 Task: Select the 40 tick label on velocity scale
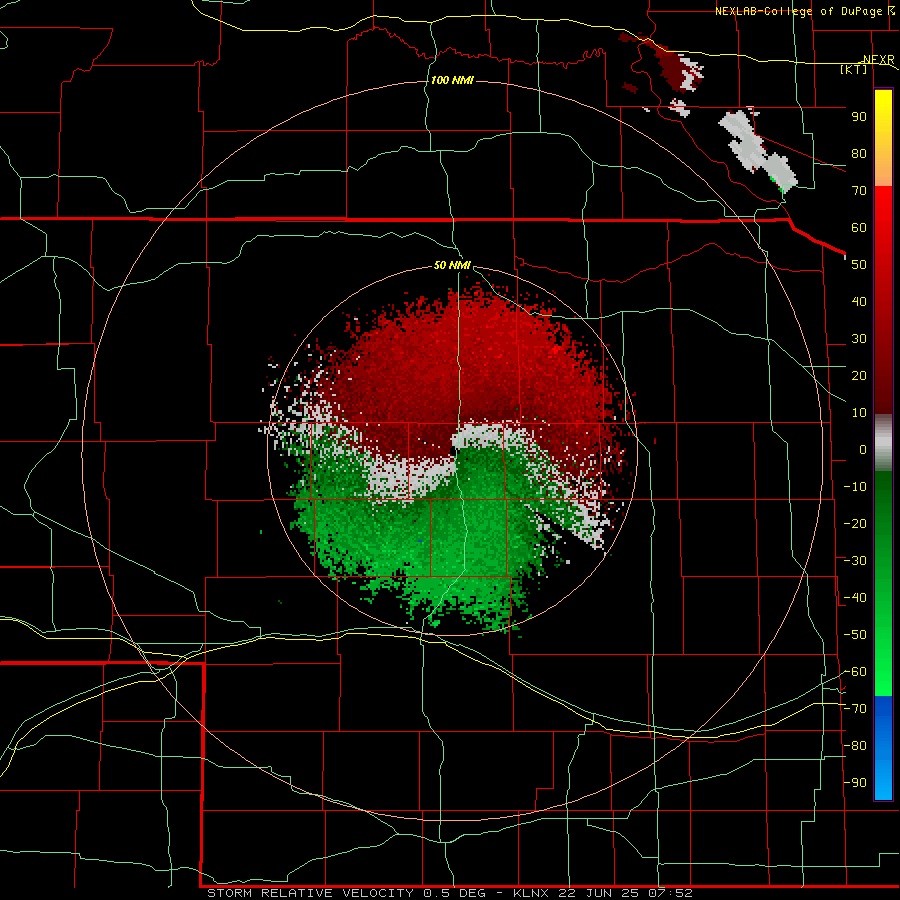point(859,301)
